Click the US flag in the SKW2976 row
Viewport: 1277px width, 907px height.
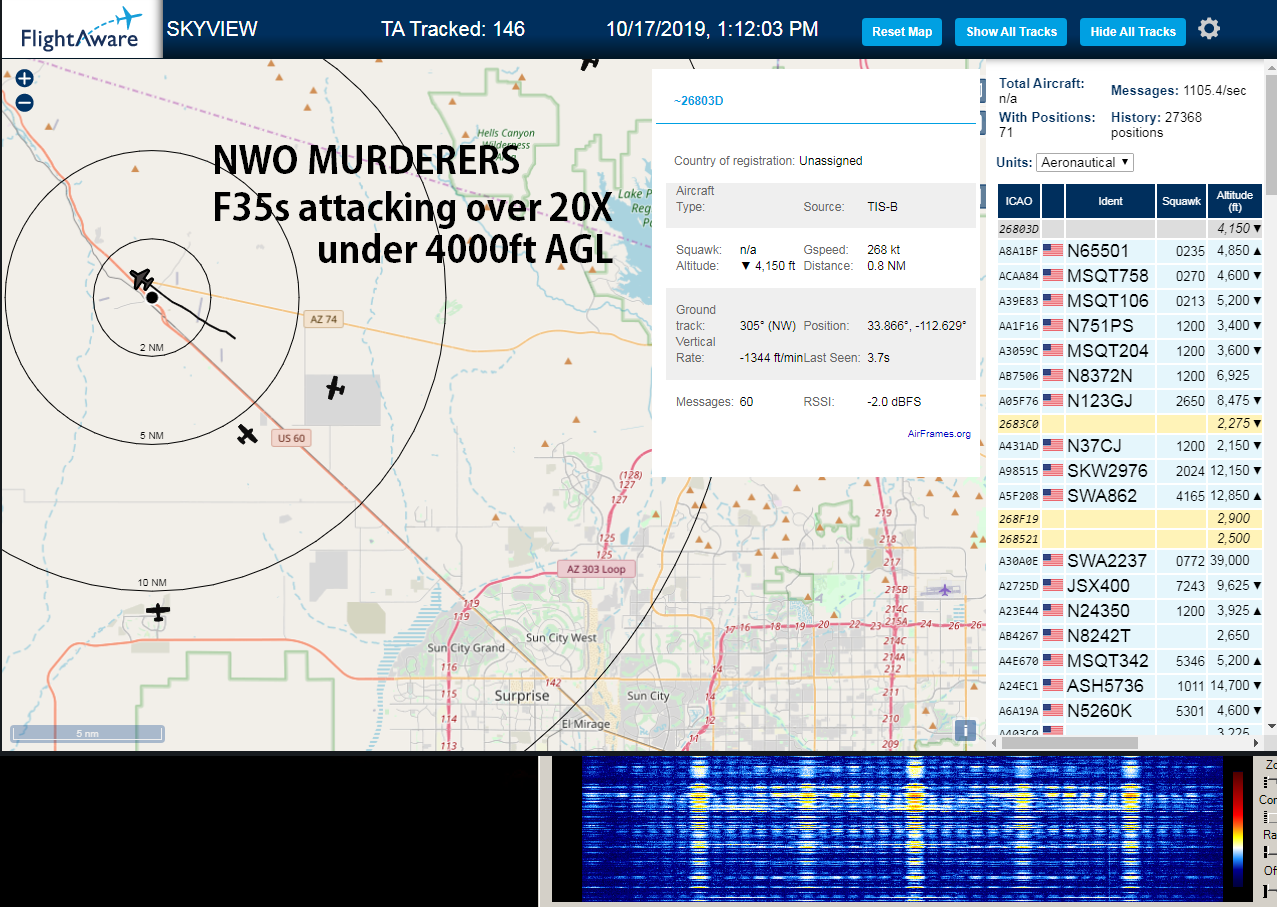pos(1052,471)
